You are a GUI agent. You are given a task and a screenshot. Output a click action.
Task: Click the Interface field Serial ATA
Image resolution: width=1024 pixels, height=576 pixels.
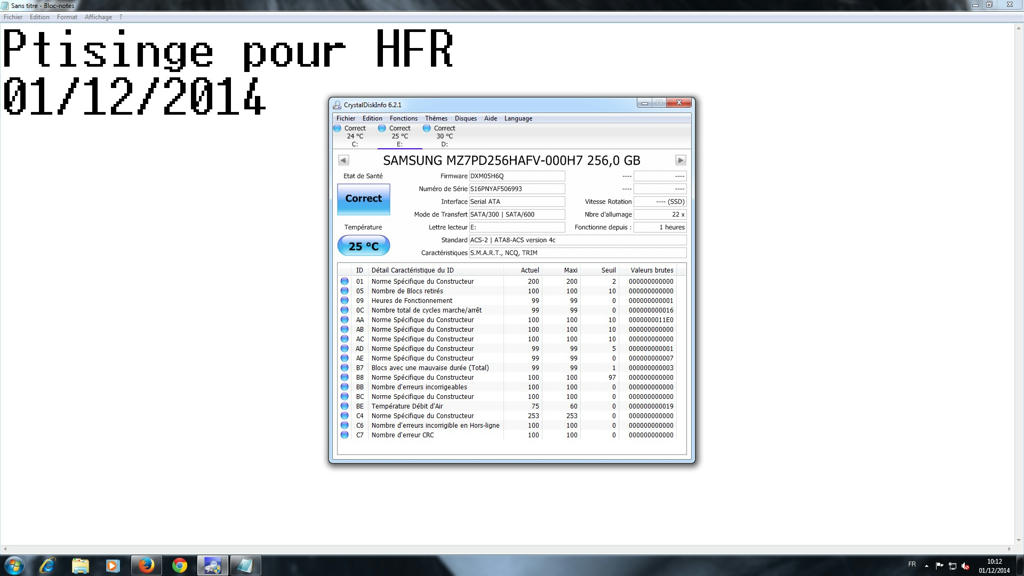coord(517,201)
